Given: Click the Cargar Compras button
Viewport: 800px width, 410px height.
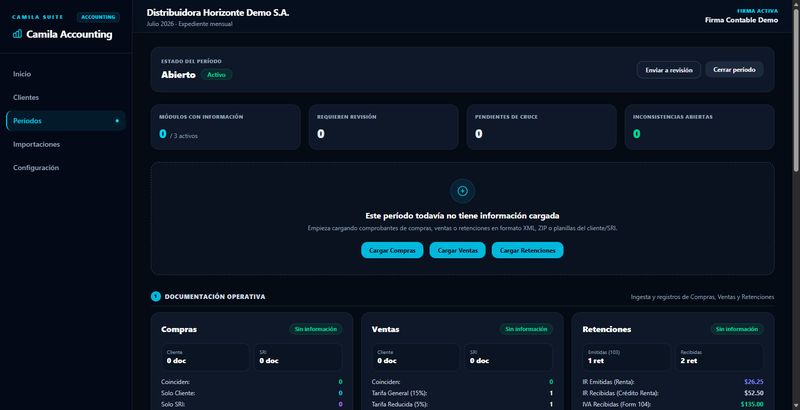Looking at the screenshot, I should pos(392,250).
